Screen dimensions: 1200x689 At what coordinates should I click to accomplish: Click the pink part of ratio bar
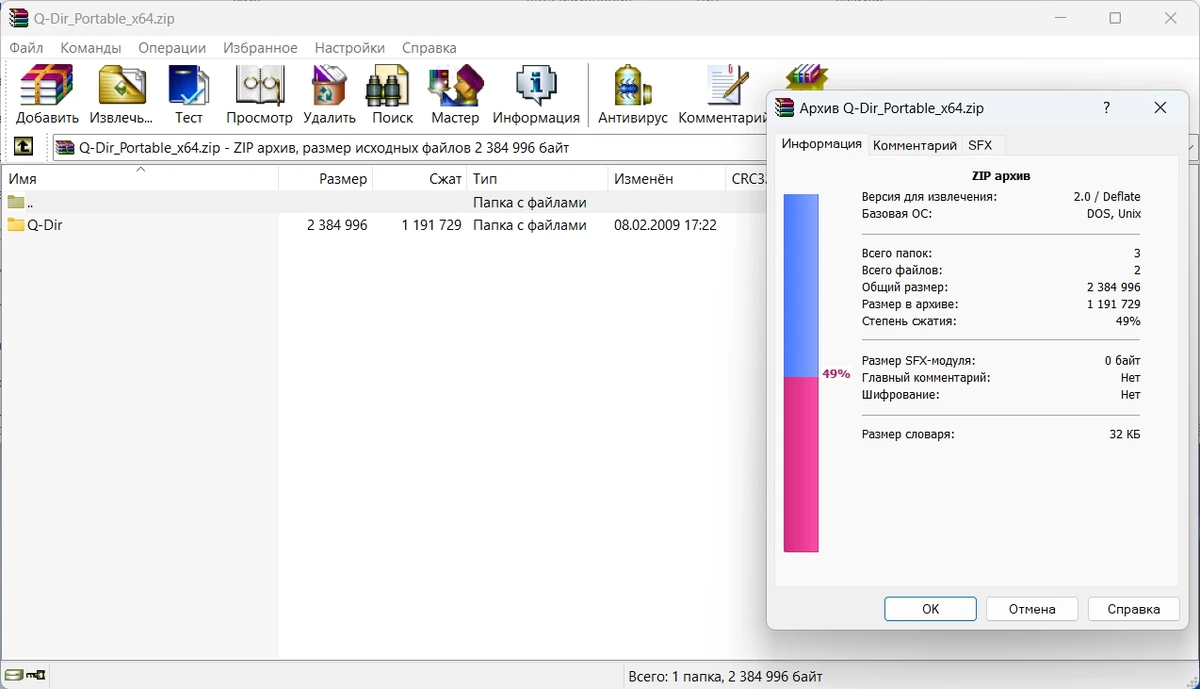click(801, 464)
